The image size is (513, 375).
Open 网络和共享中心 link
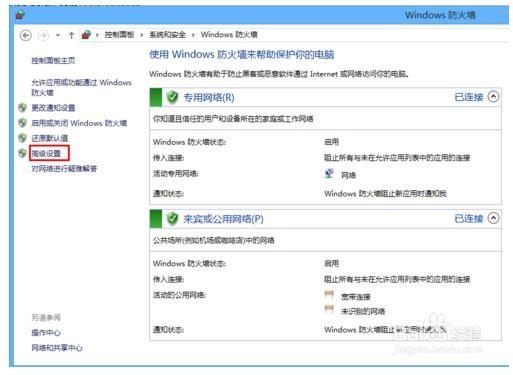(57, 348)
